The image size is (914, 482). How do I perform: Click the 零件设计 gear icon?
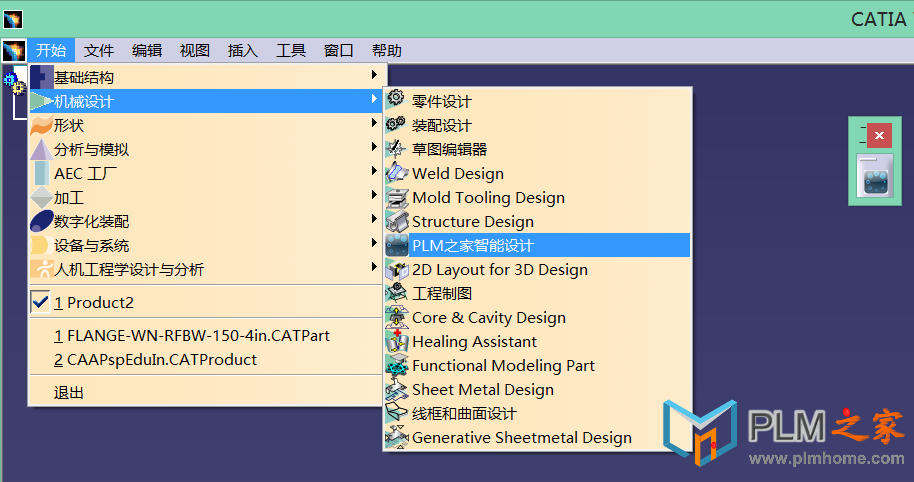coord(396,98)
